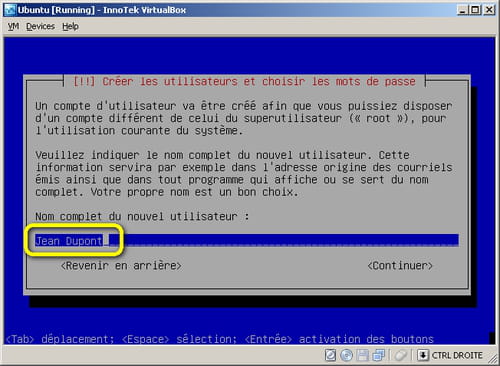This screenshot has width=500, height=366.
Task: Activate the Revenir en arrière button
Action: [121, 266]
